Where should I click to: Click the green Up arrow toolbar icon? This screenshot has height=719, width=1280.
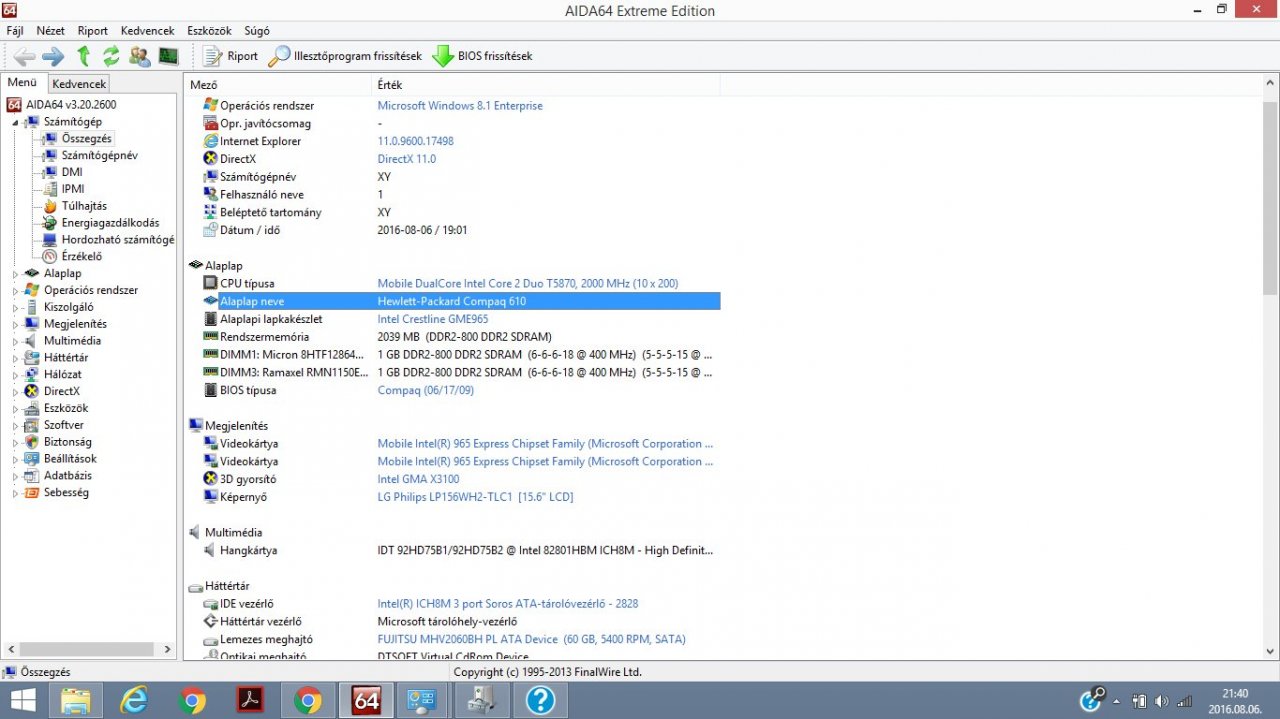tap(84, 56)
